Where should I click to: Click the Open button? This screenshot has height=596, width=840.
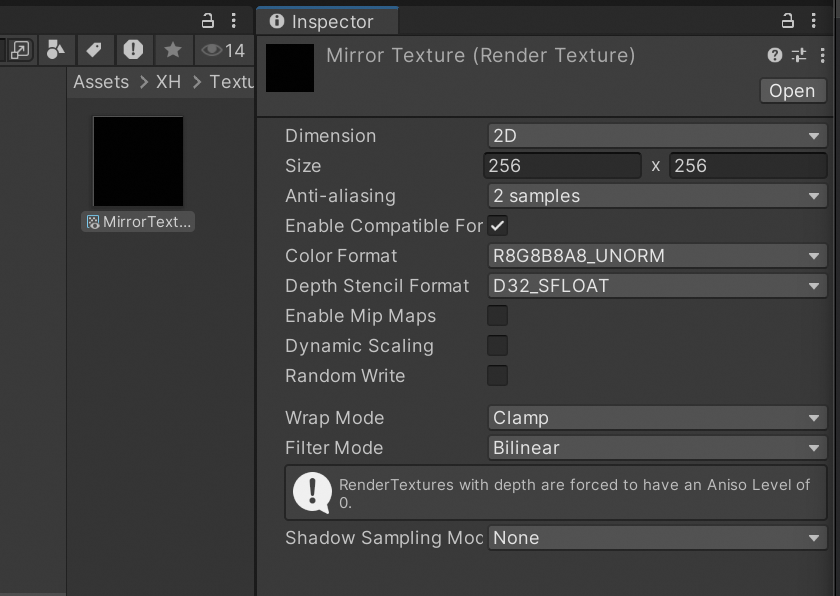click(x=792, y=91)
